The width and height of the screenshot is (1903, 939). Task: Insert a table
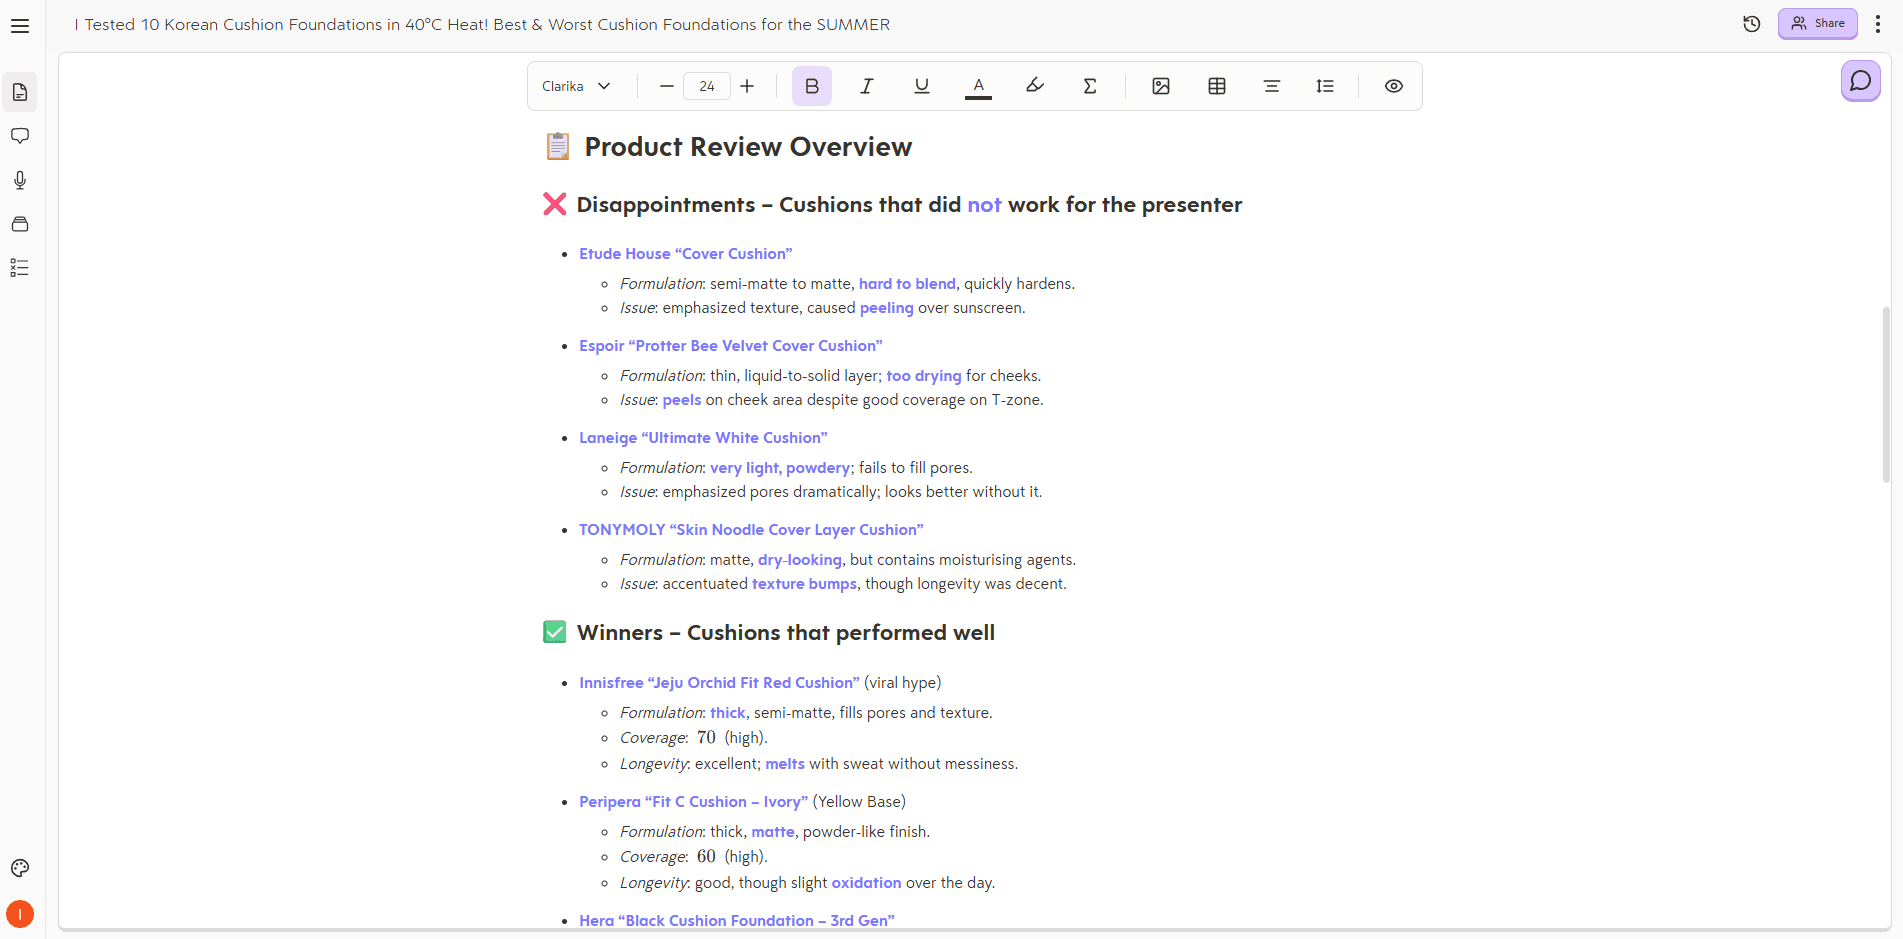coord(1217,86)
